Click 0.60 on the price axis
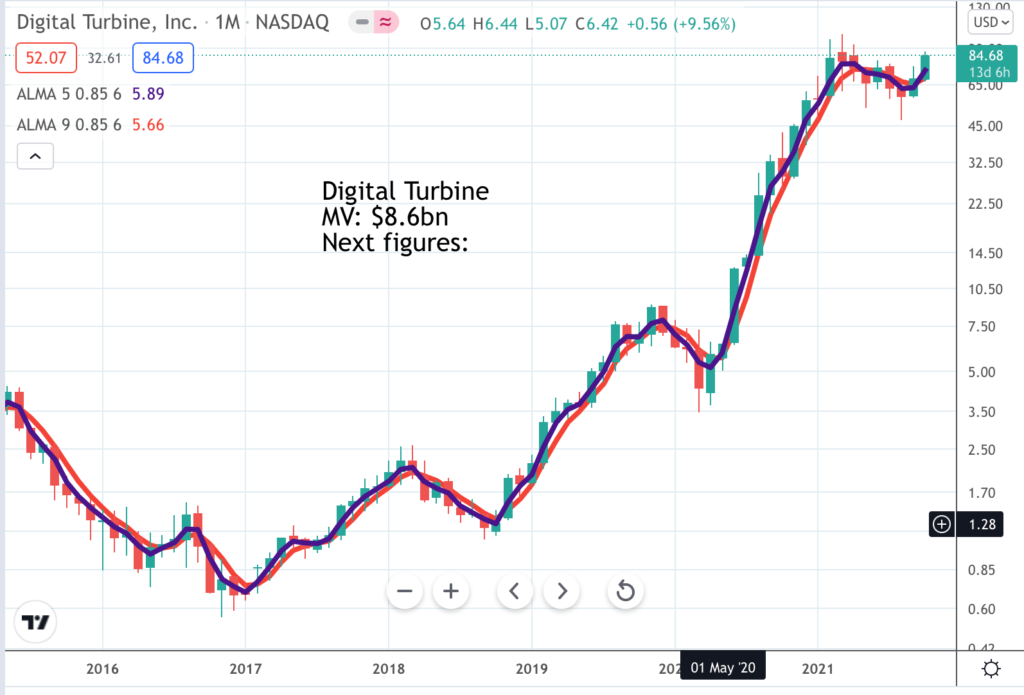This screenshot has width=1024, height=695. tap(982, 609)
